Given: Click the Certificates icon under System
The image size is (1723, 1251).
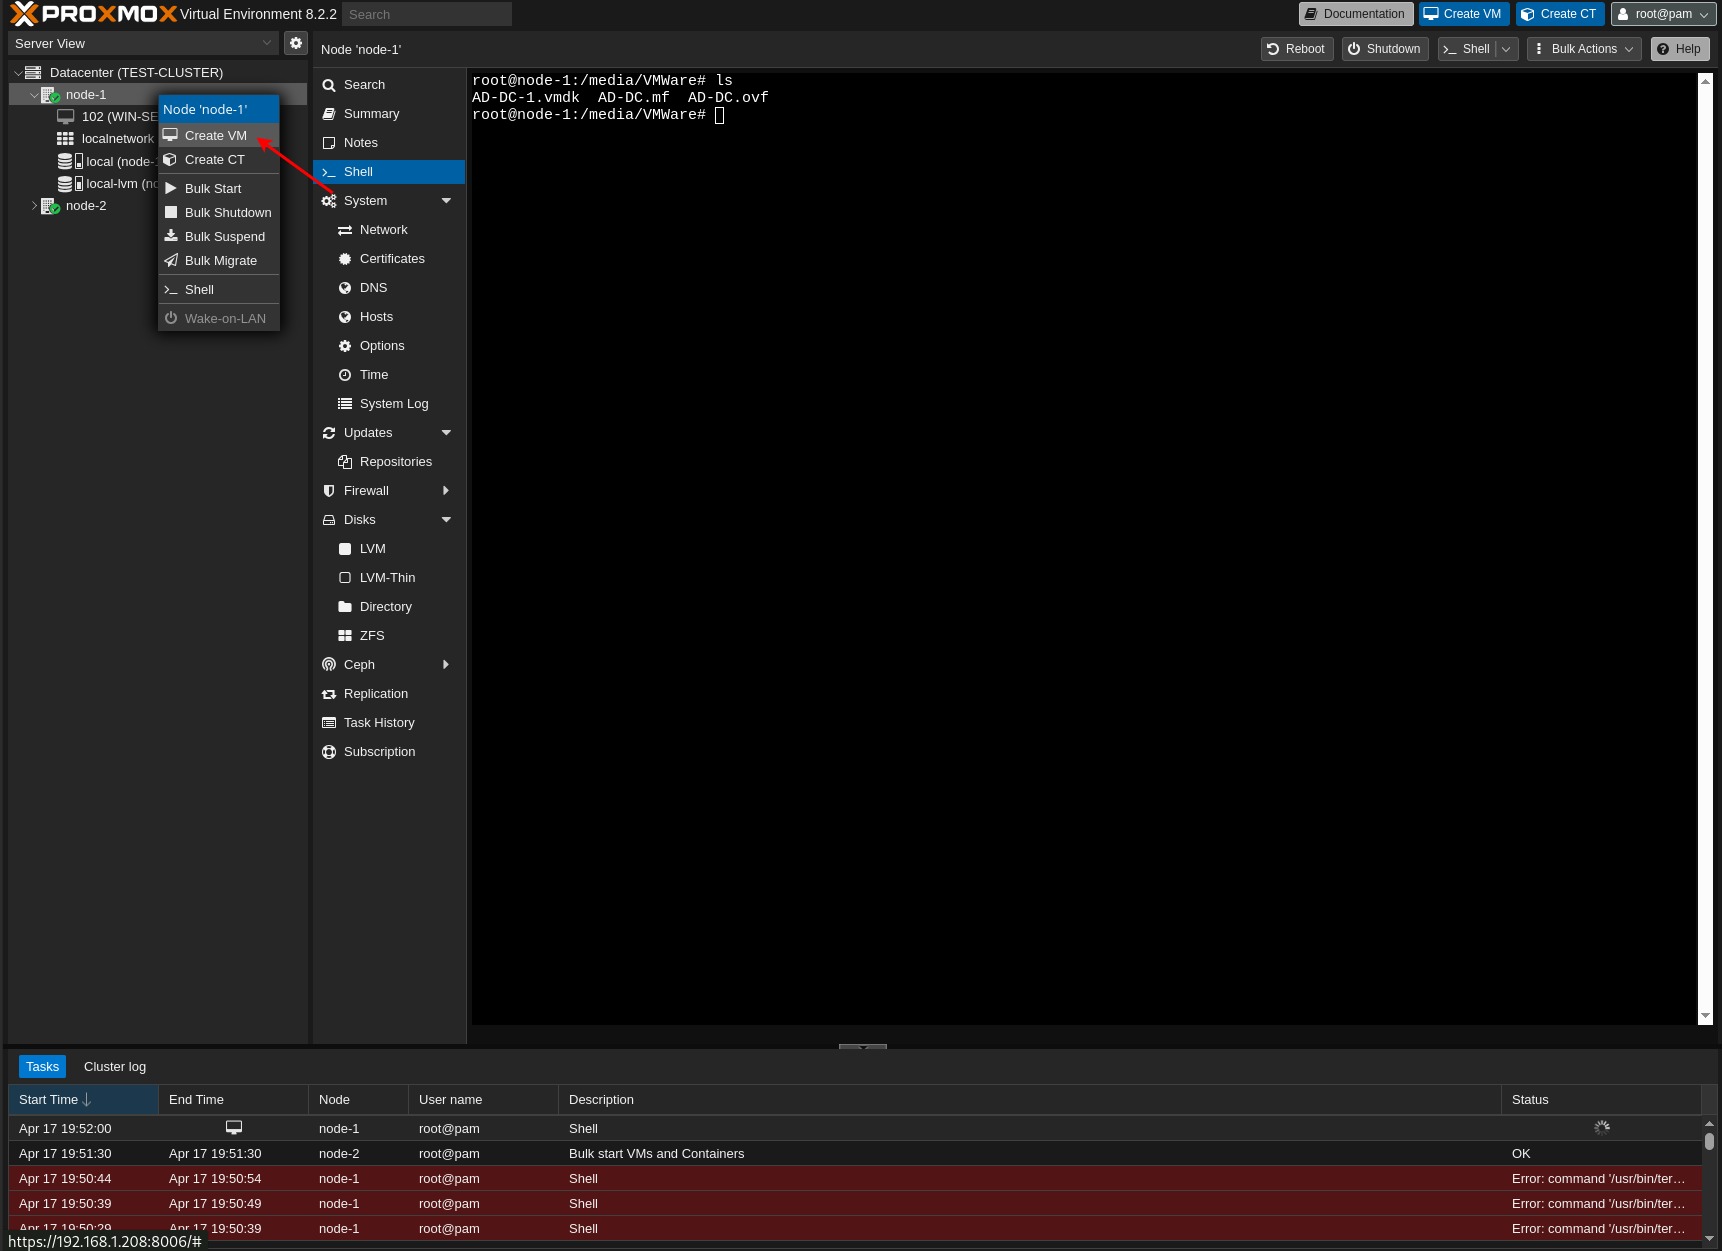Looking at the screenshot, I should coord(345,259).
